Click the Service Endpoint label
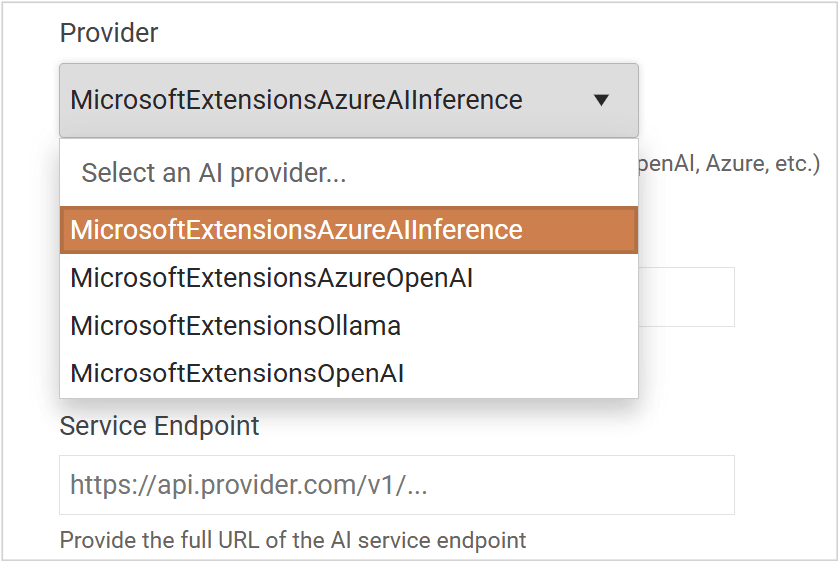 pos(160,426)
